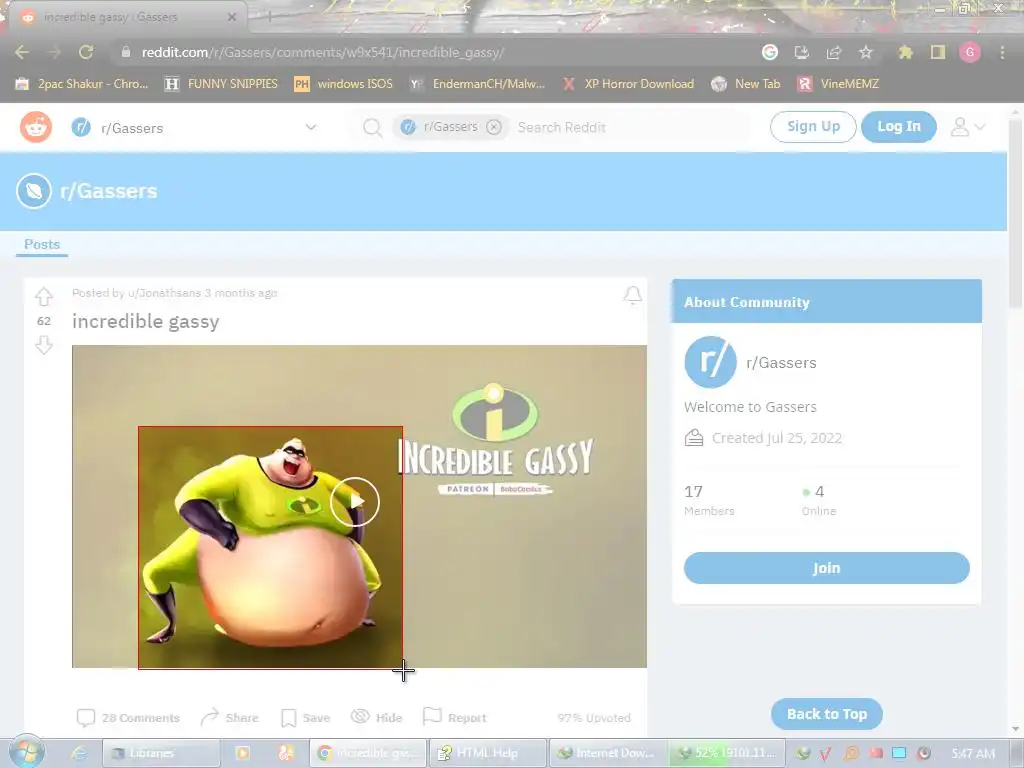Screen dimensions: 1024x768
Task: Open the install/download page icon in address bar
Action: 802,52
